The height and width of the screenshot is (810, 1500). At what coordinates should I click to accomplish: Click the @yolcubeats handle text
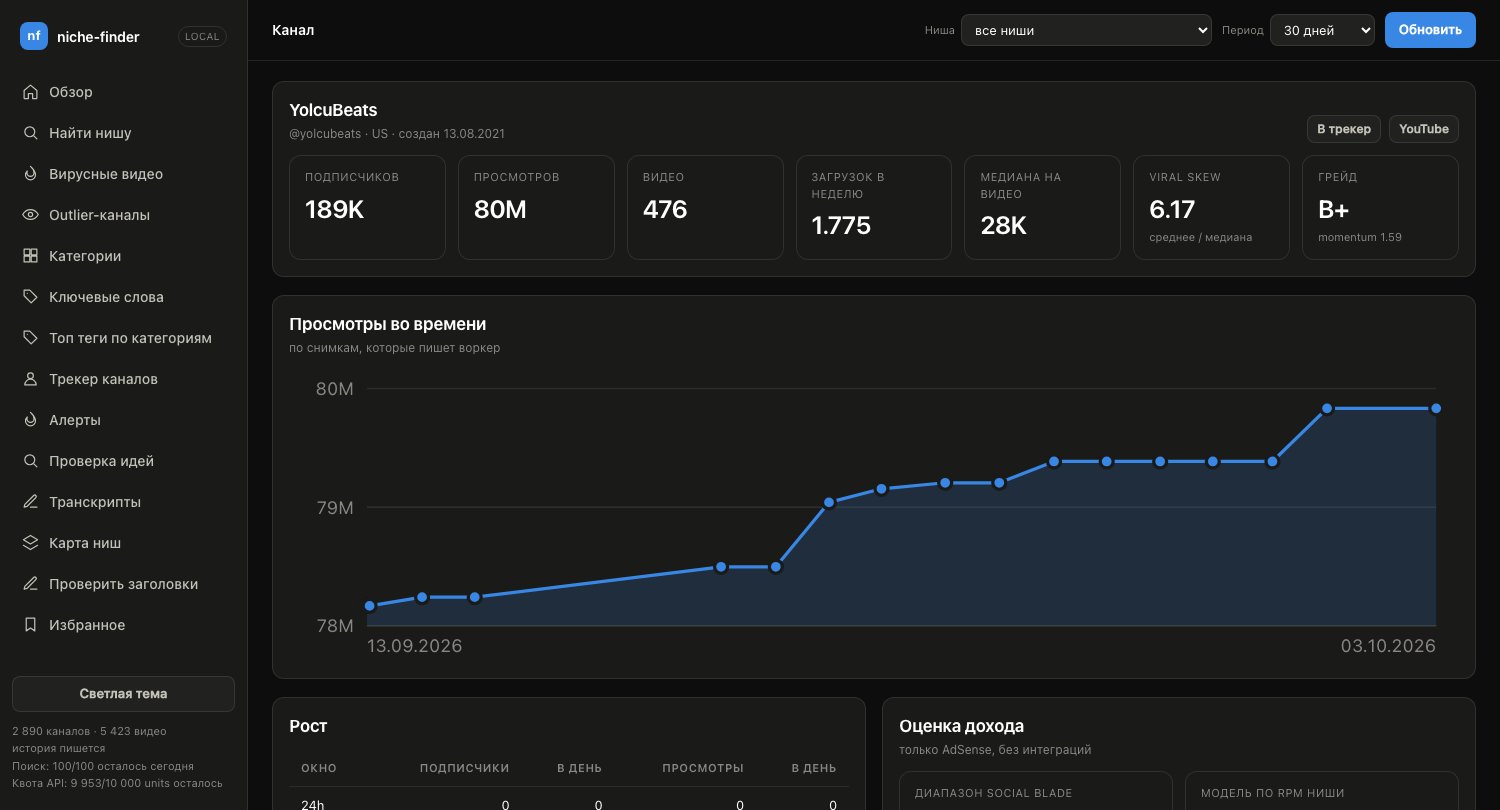coord(325,133)
